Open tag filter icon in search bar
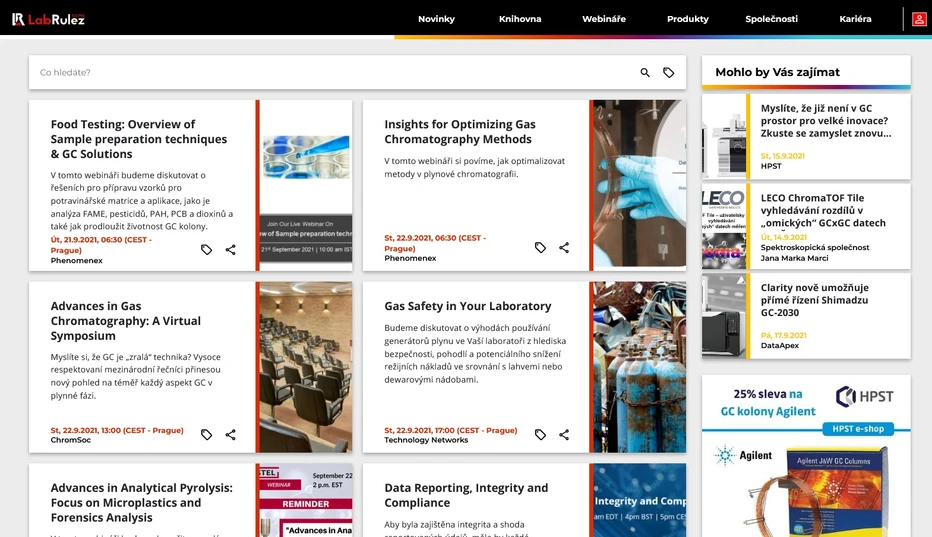 pyautogui.click(x=669, y=73)
